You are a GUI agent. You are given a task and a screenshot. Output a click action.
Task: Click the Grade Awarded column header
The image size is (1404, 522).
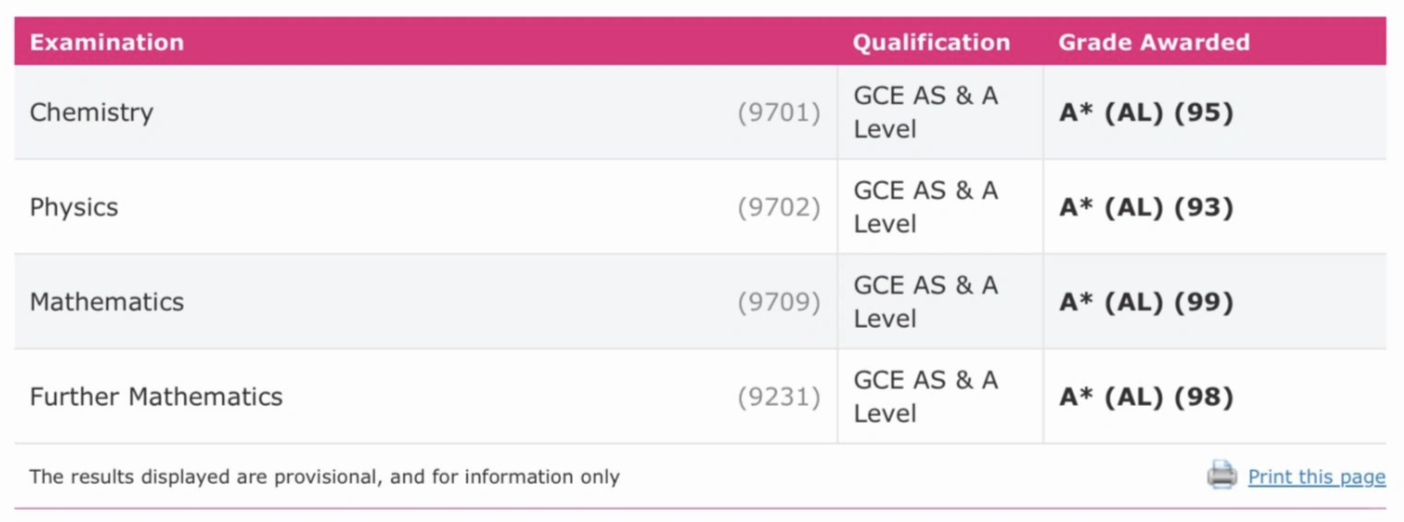pos(1154,42)
